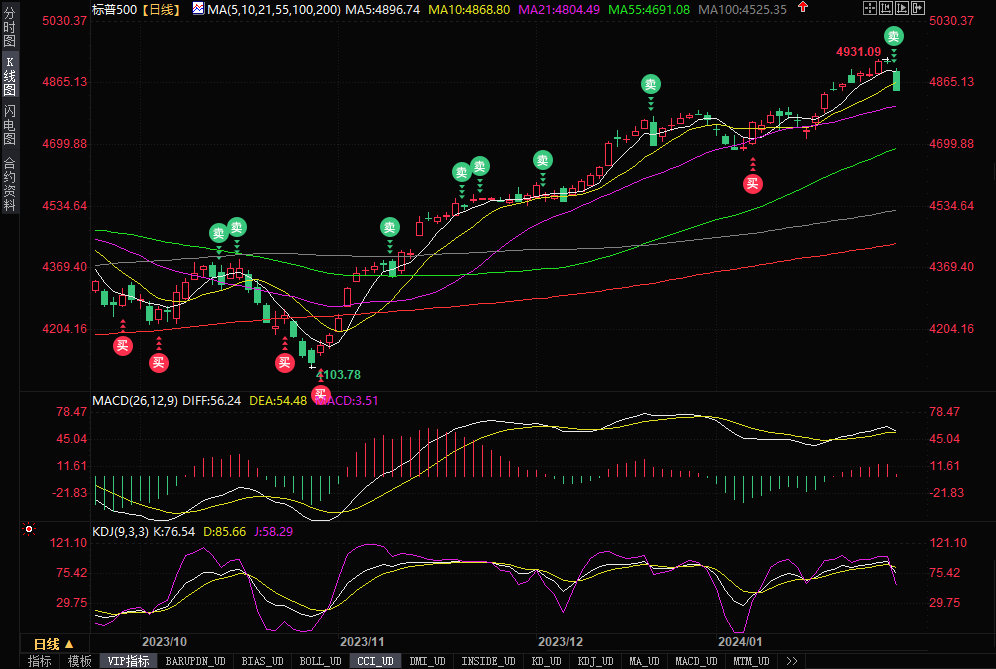
Task: Click the red buy marker in 2024/01
Action: coord(752,182)
